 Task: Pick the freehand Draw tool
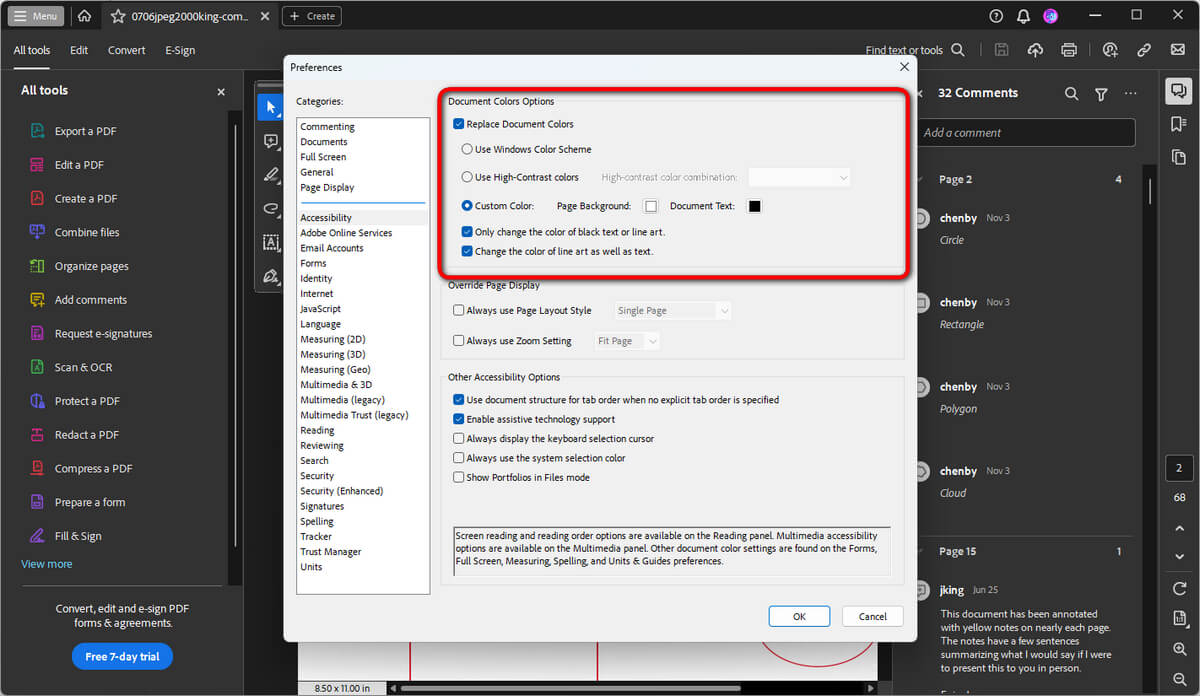pyautogui.click(x=269, y=210)
